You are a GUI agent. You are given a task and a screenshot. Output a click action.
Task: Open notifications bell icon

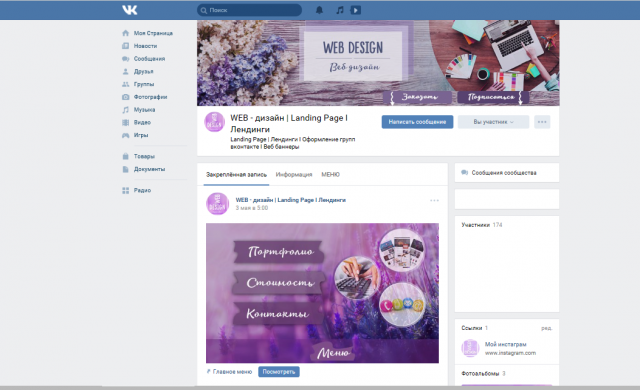[x=319, y=10]
